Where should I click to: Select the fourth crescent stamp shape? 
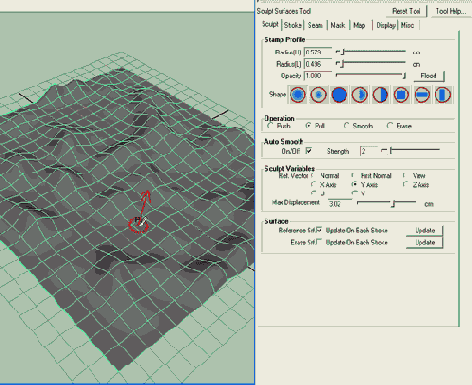click(360, 95)
